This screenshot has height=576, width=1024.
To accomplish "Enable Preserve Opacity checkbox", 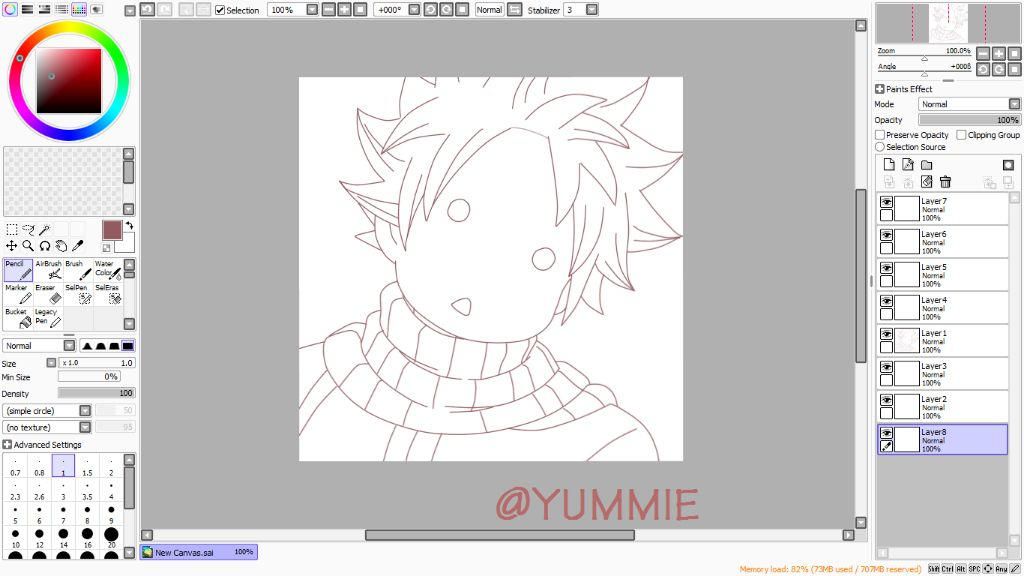I will pyautogui.click(x=880, y=135).
